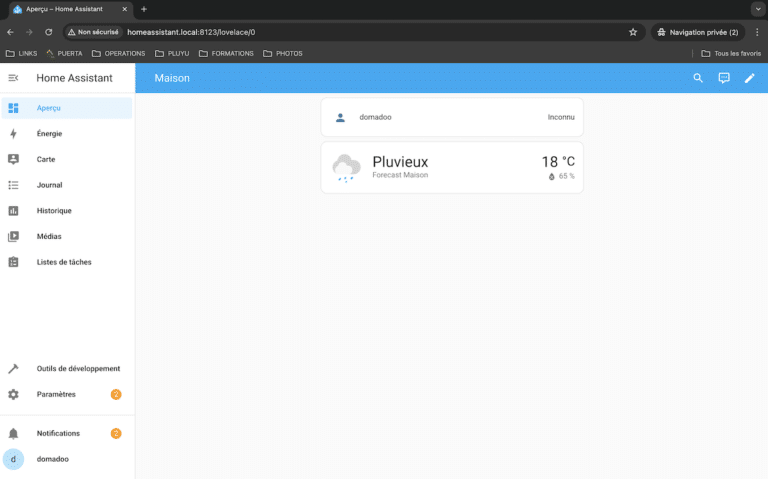Open the Journal logbook
Screen dimensions: 768x479
pyautogui.click(x=67, y=185)
